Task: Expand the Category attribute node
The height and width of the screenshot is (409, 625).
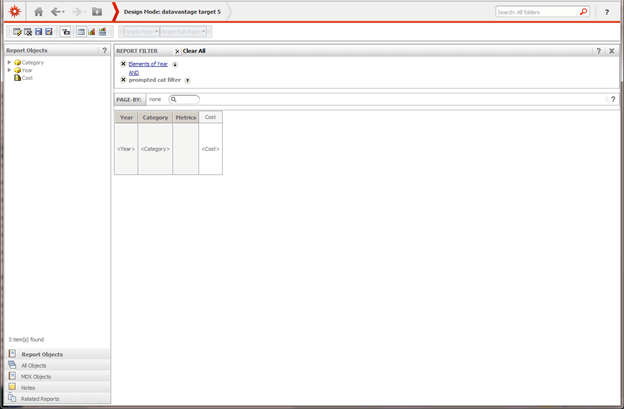Action: pos(9,62)
